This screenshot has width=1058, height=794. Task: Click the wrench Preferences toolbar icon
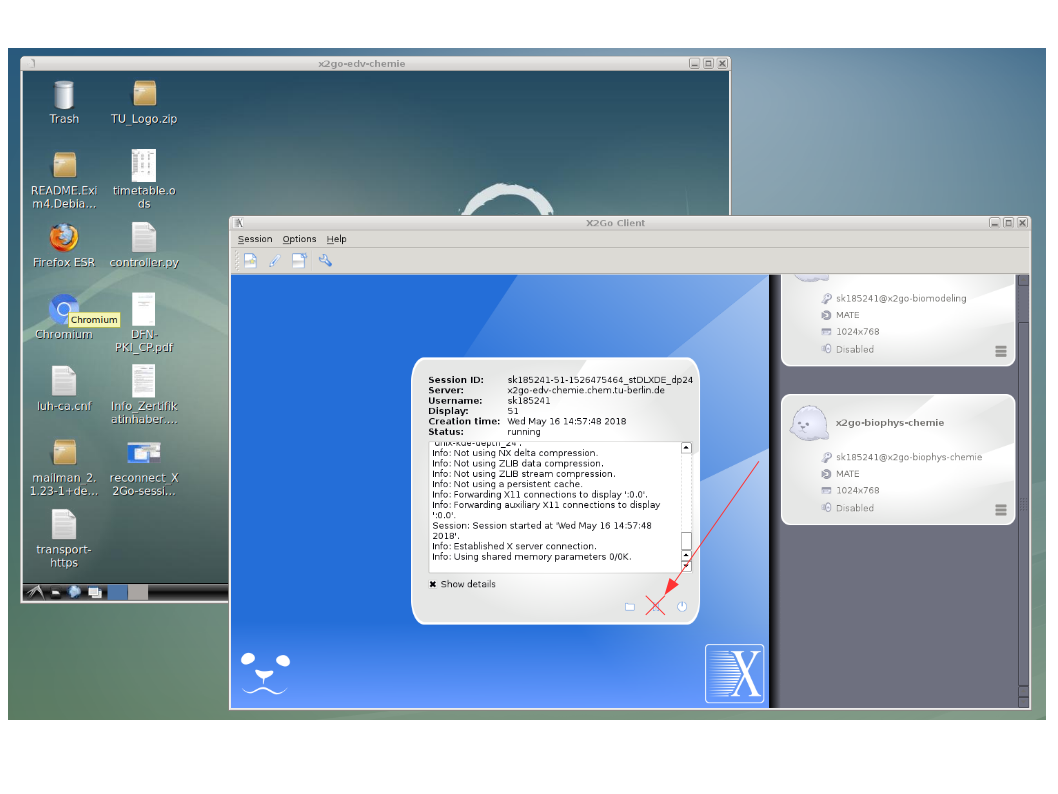pyautogui.click(x=325, y=261)
